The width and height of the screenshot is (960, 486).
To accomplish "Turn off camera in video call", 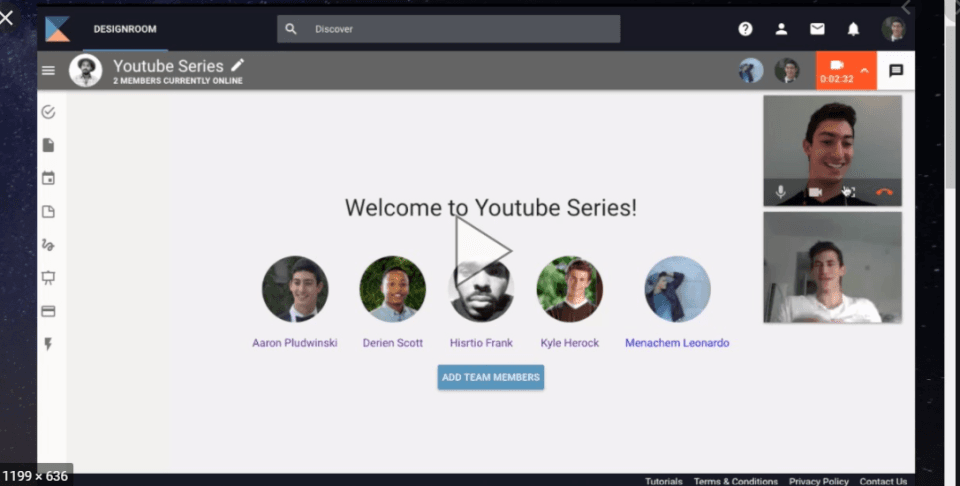I will pyautogui.click(x=814, y=192).
